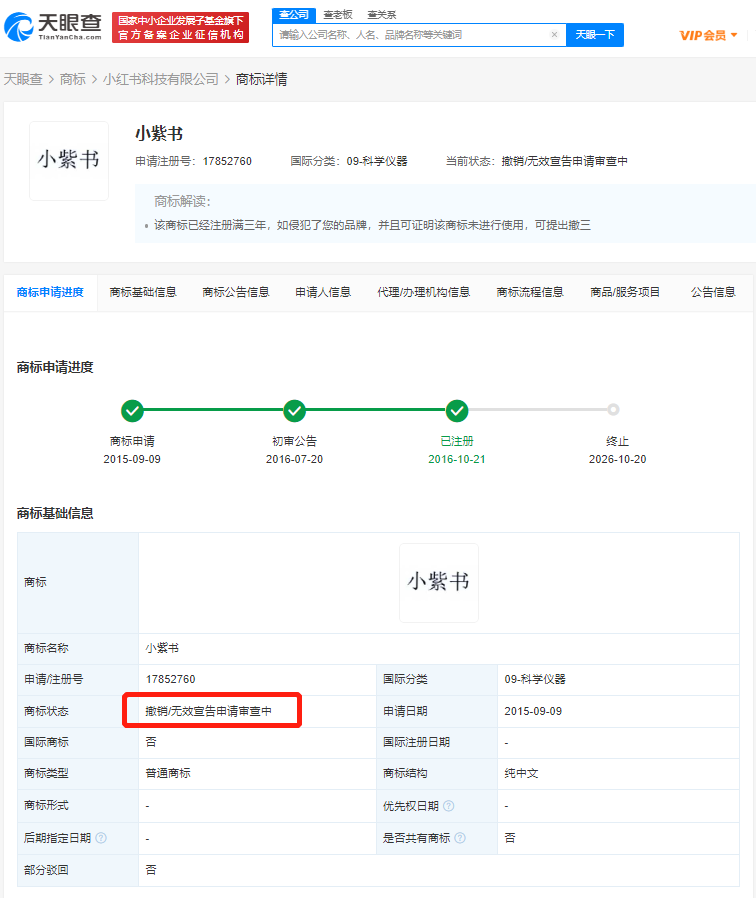Viewport: 756px width, 898px height.
Task: Select the 纯中文 structure cell
Action: (619, 774)
